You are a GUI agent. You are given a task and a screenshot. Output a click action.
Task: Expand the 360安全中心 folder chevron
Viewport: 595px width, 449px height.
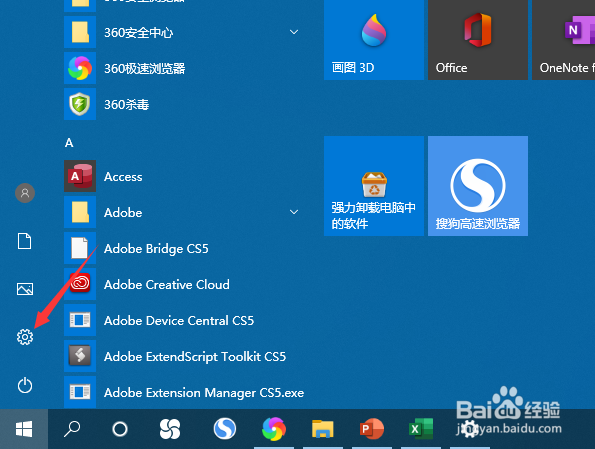coord(294,32)
